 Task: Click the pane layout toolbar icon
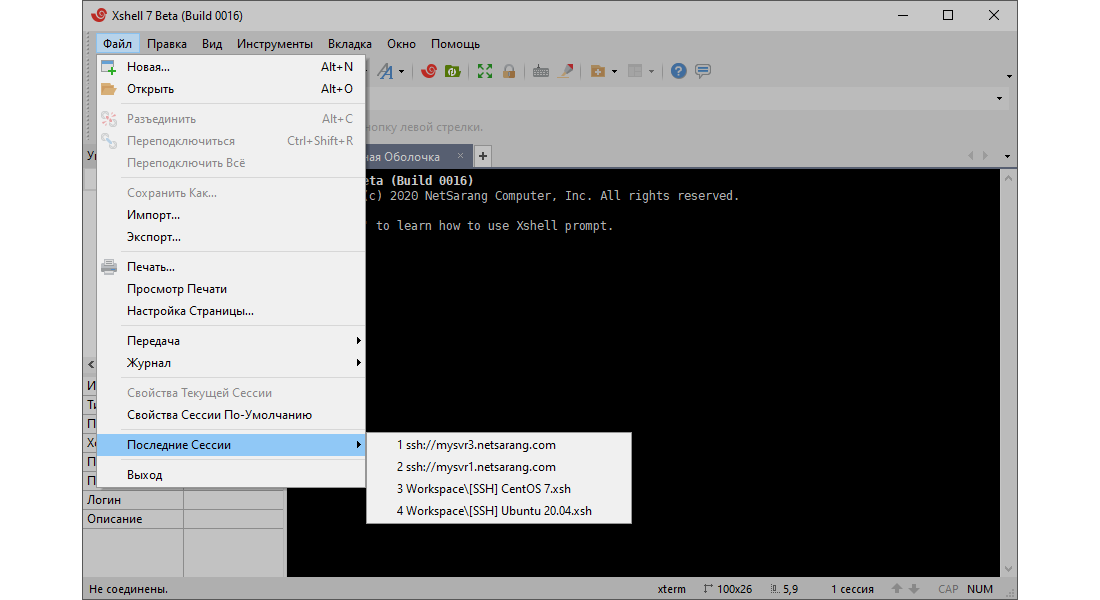coord(635,71)
